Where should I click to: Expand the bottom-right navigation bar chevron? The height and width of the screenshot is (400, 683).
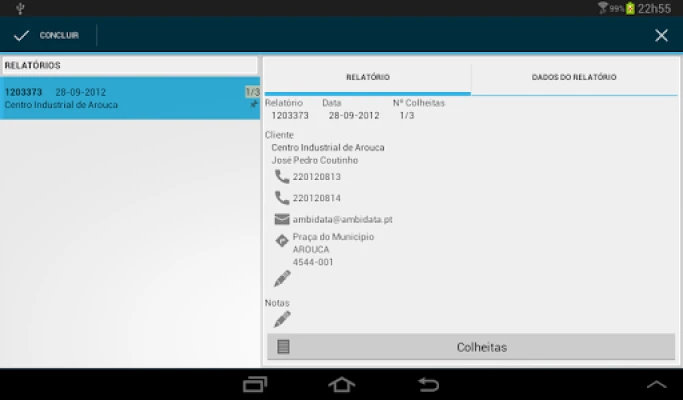(656, 384)
